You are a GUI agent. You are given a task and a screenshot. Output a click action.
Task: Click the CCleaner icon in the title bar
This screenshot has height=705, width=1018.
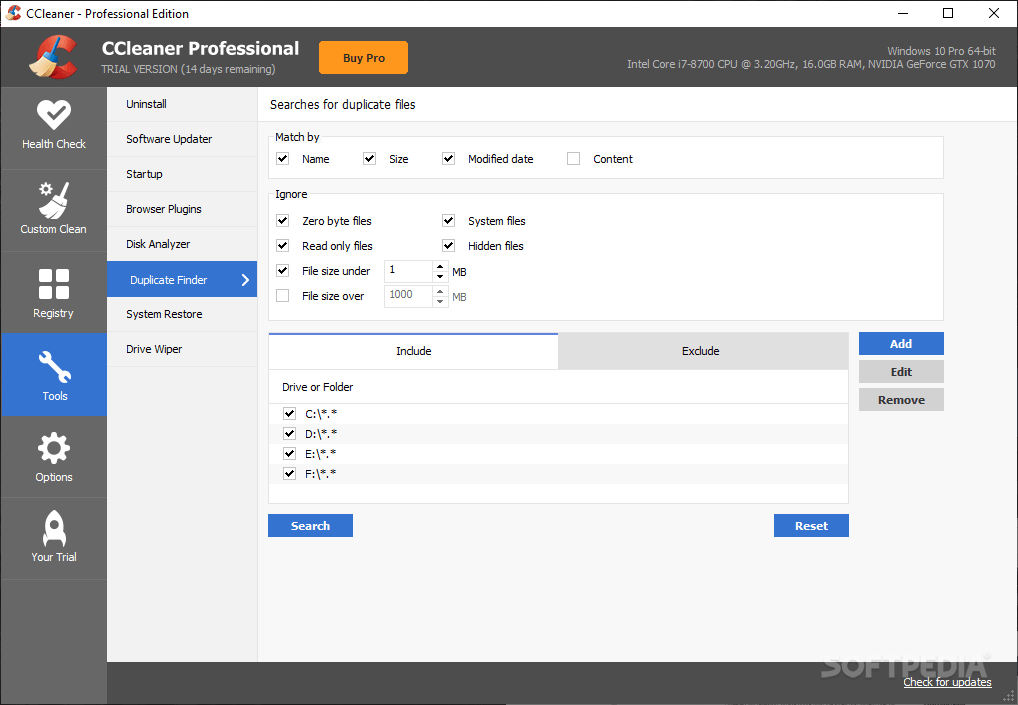pos(13,13)
